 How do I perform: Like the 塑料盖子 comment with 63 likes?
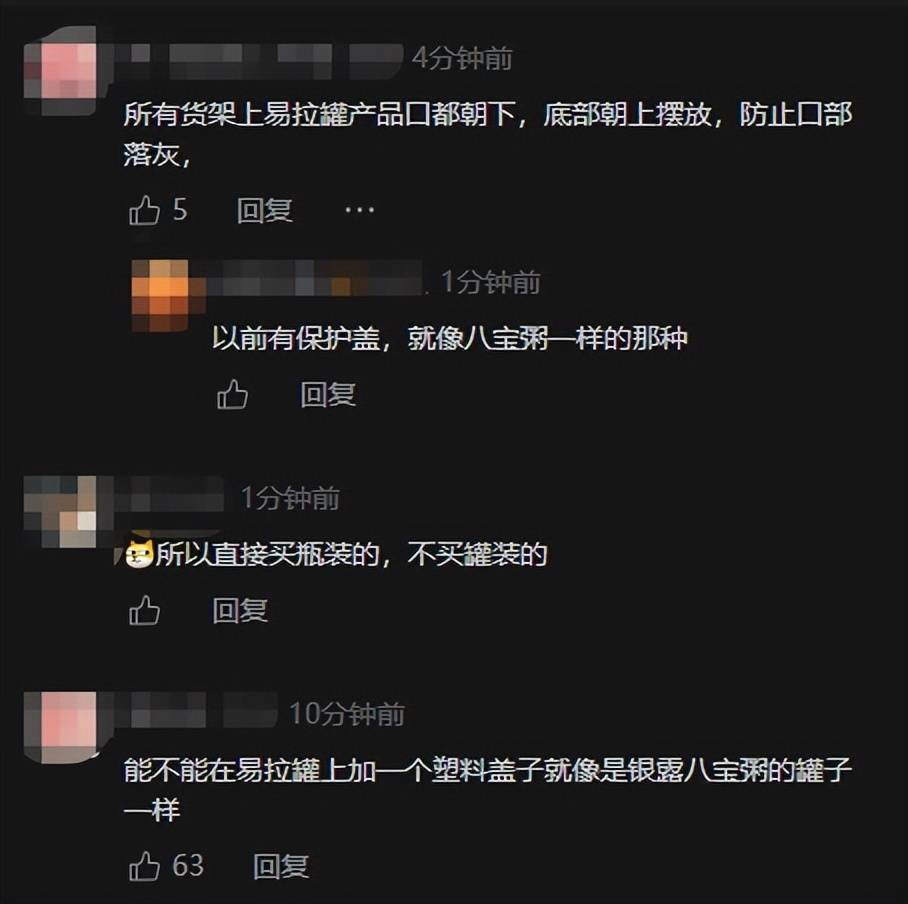[x=144, y=866]
